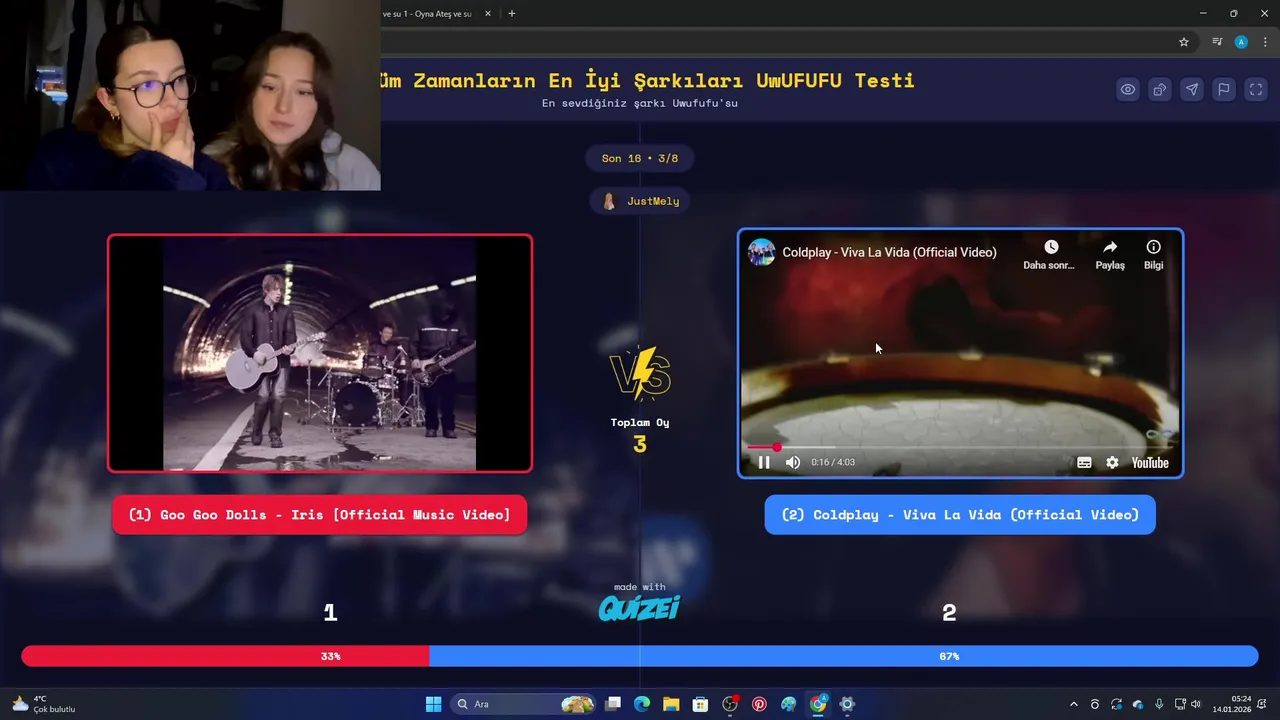This screenshot has height=720, width=1280.
Task: Close the Oyna Ateş ve su tab
Action: coord(487,14)
